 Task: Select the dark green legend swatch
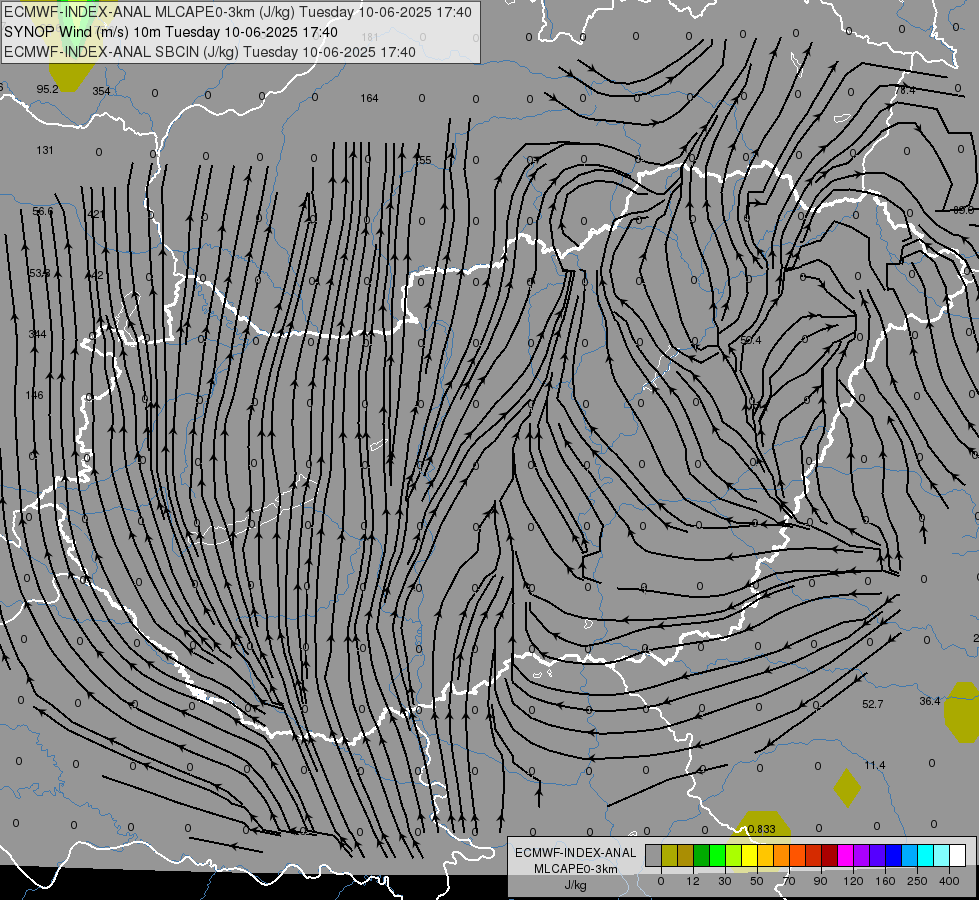click(701, 855)
